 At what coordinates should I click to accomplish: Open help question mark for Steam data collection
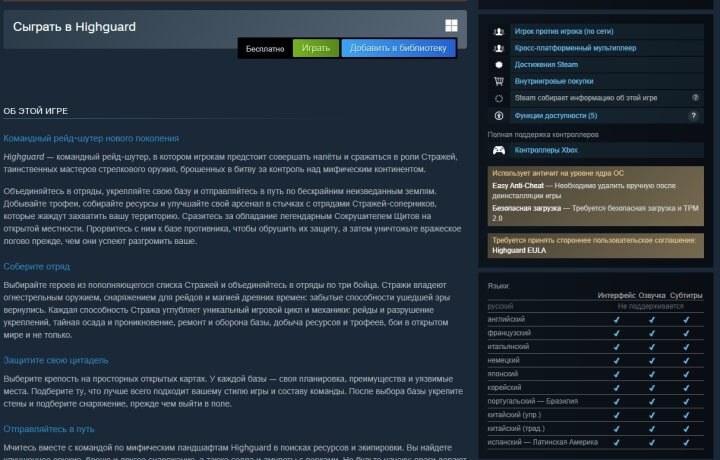[x=695, y=98]
